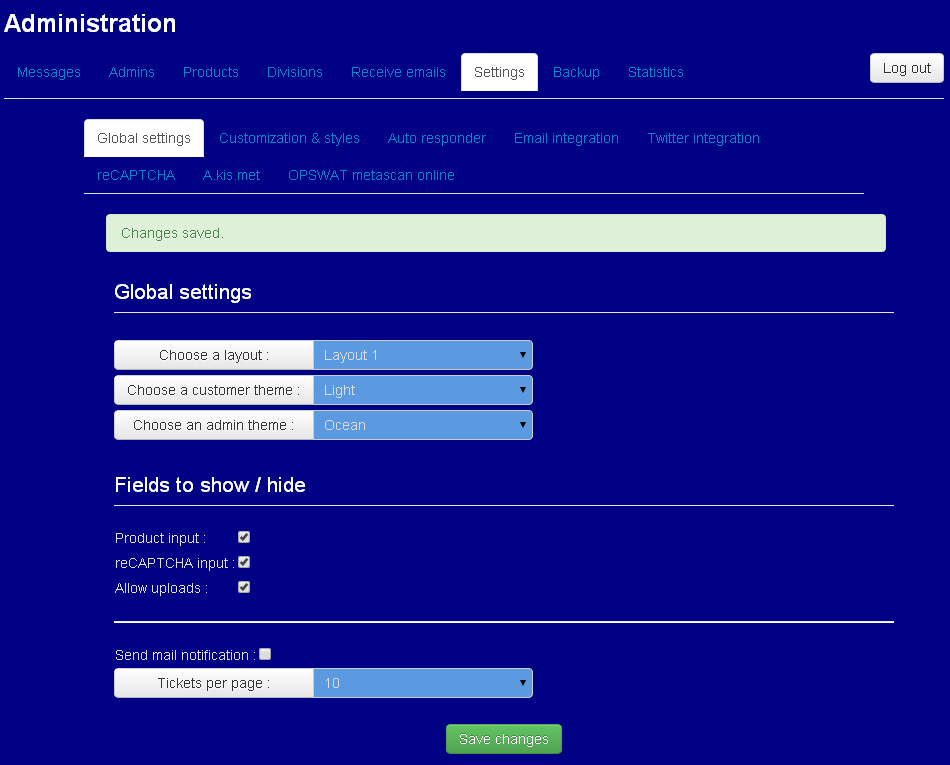The height and width of the screenshot is (765, 950).
Task: Select the Divisions tab
Action: click(x=295, y=72)
